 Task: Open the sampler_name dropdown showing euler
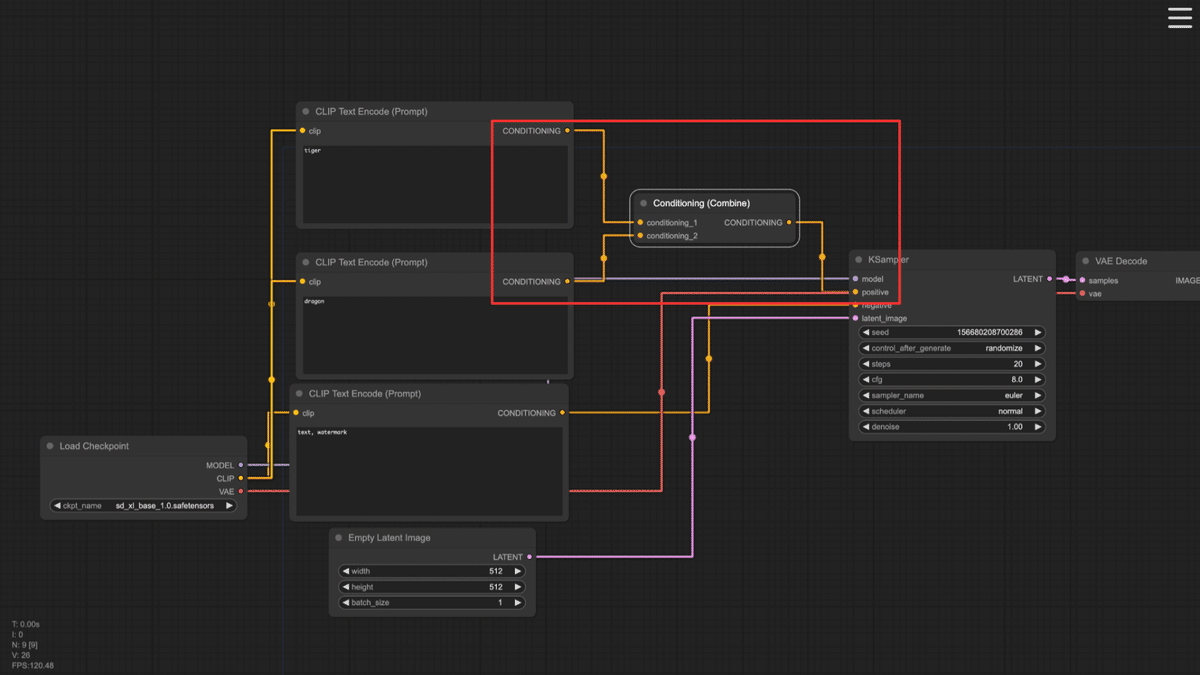point(951,395)
